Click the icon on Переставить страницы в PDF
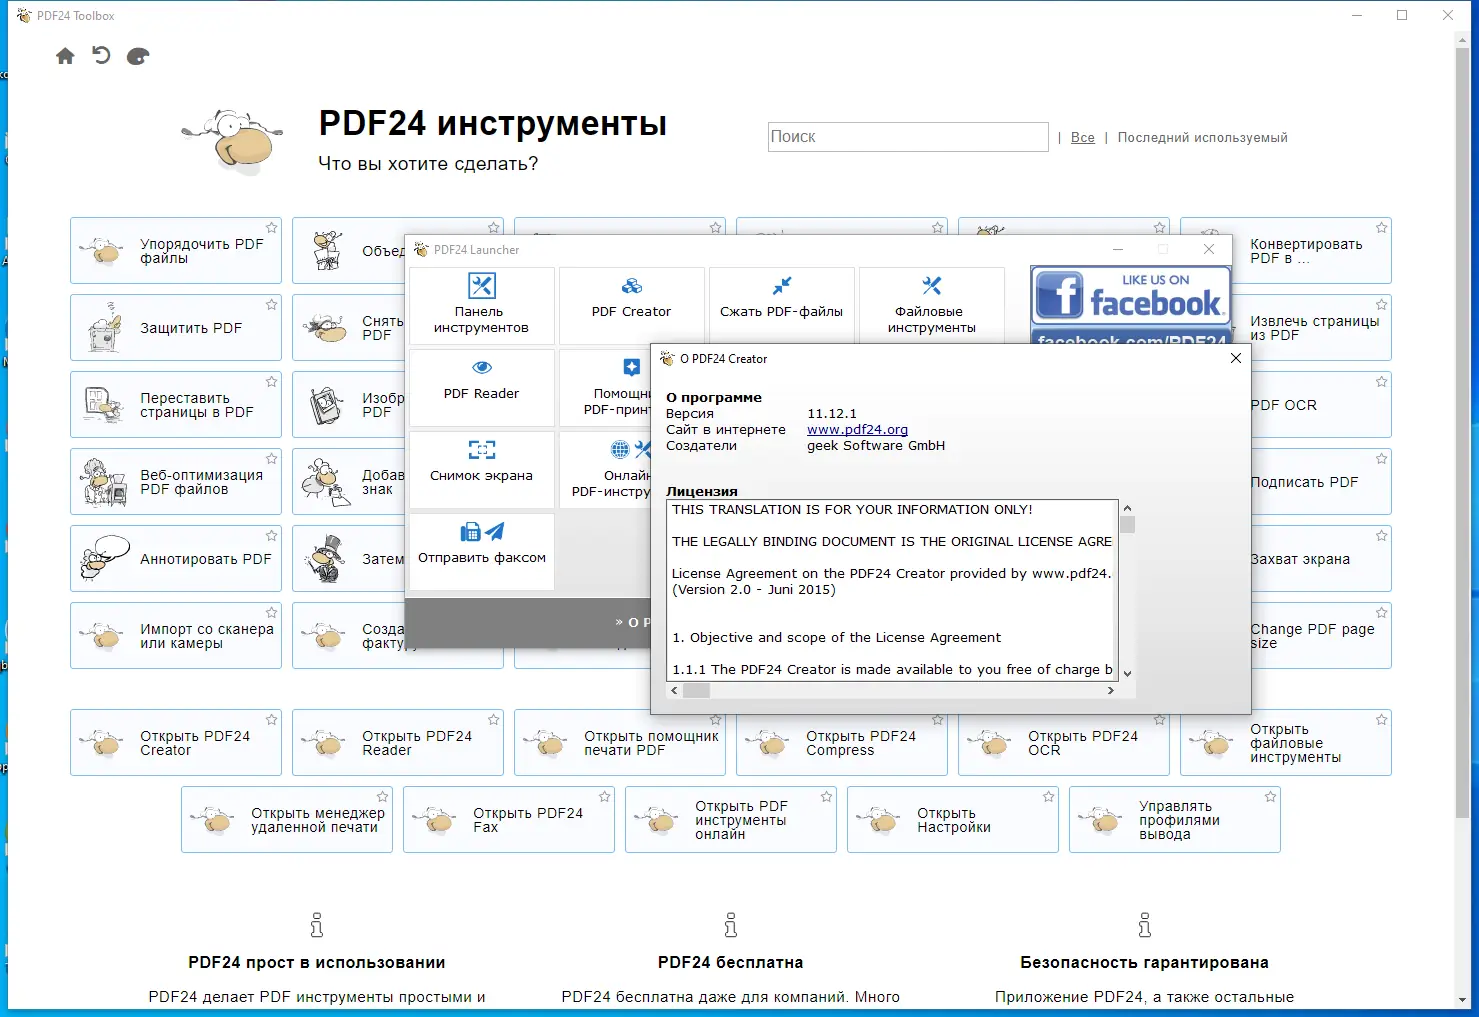 point(104,405)
